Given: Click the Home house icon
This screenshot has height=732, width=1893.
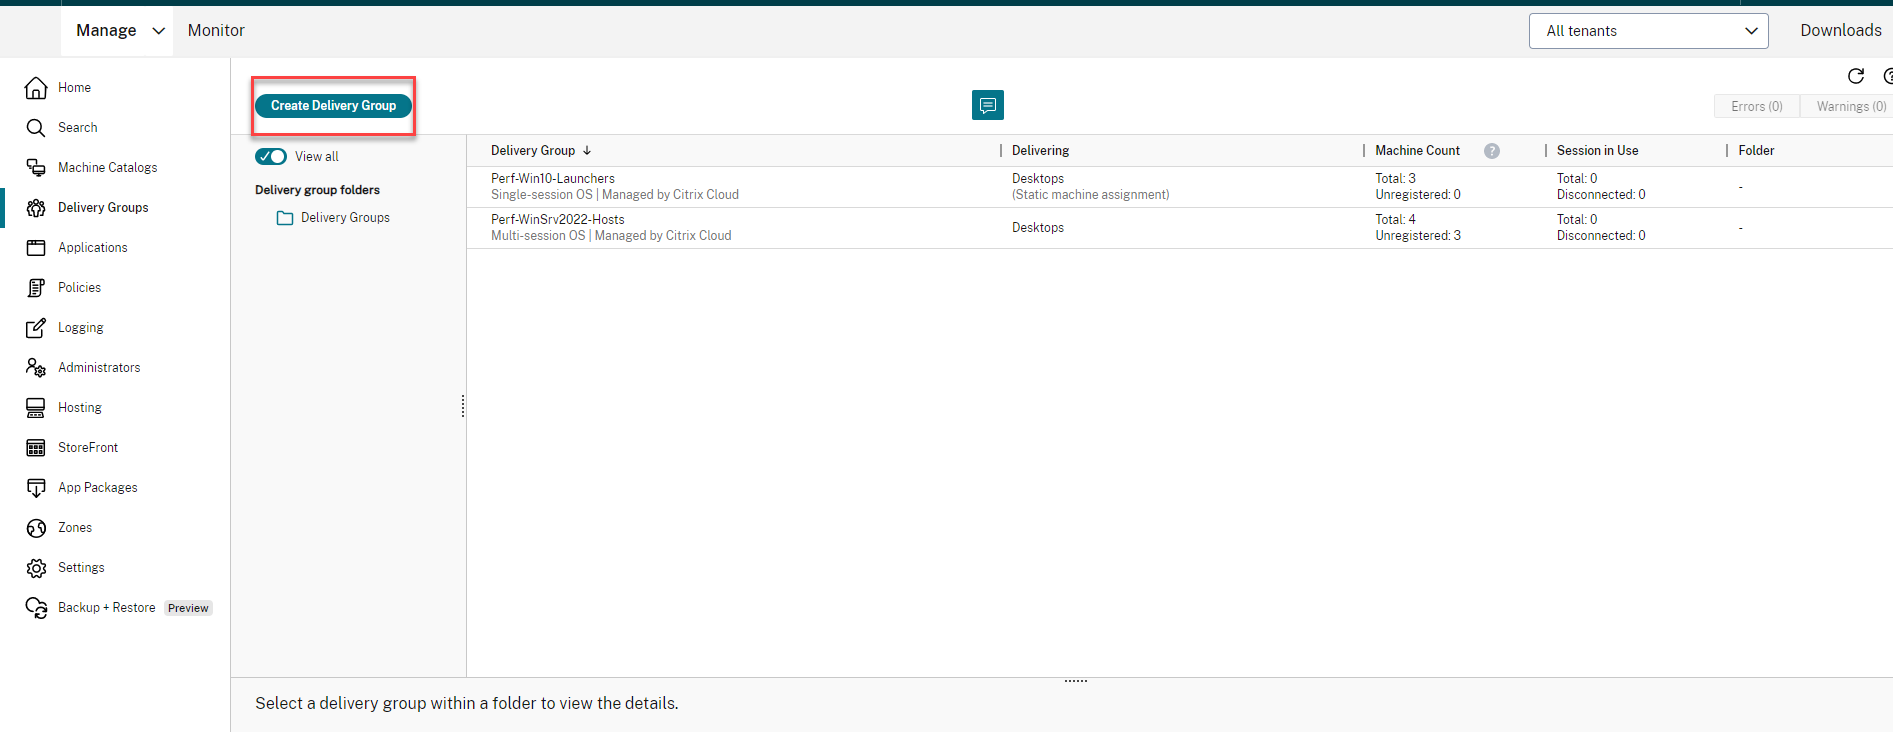Looking at the screenshot, I should [36, 88].
